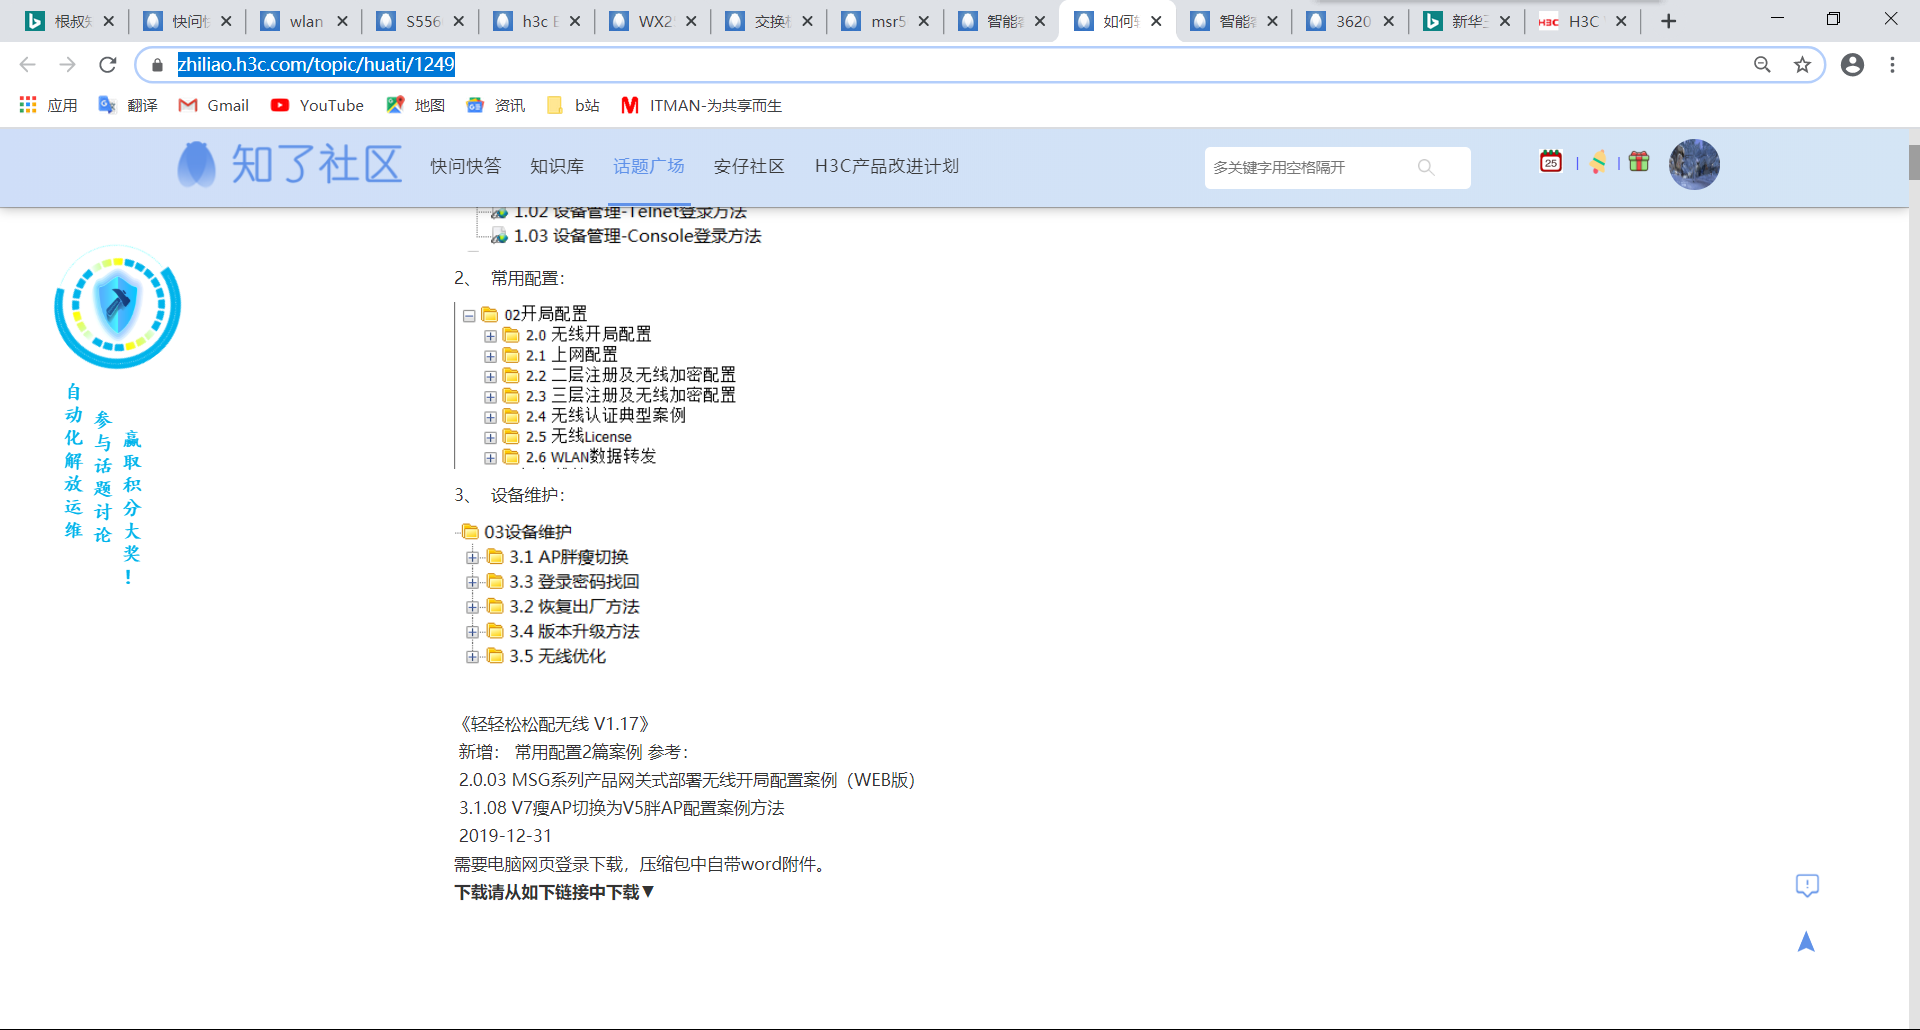The image size is (1920, 1030).
Task: Open a new browser tab
Action: click(x=1668, y=21)
